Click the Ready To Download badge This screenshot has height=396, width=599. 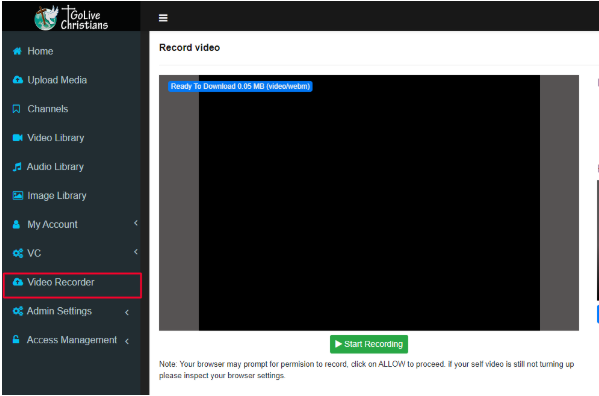[x=240, y=86]
